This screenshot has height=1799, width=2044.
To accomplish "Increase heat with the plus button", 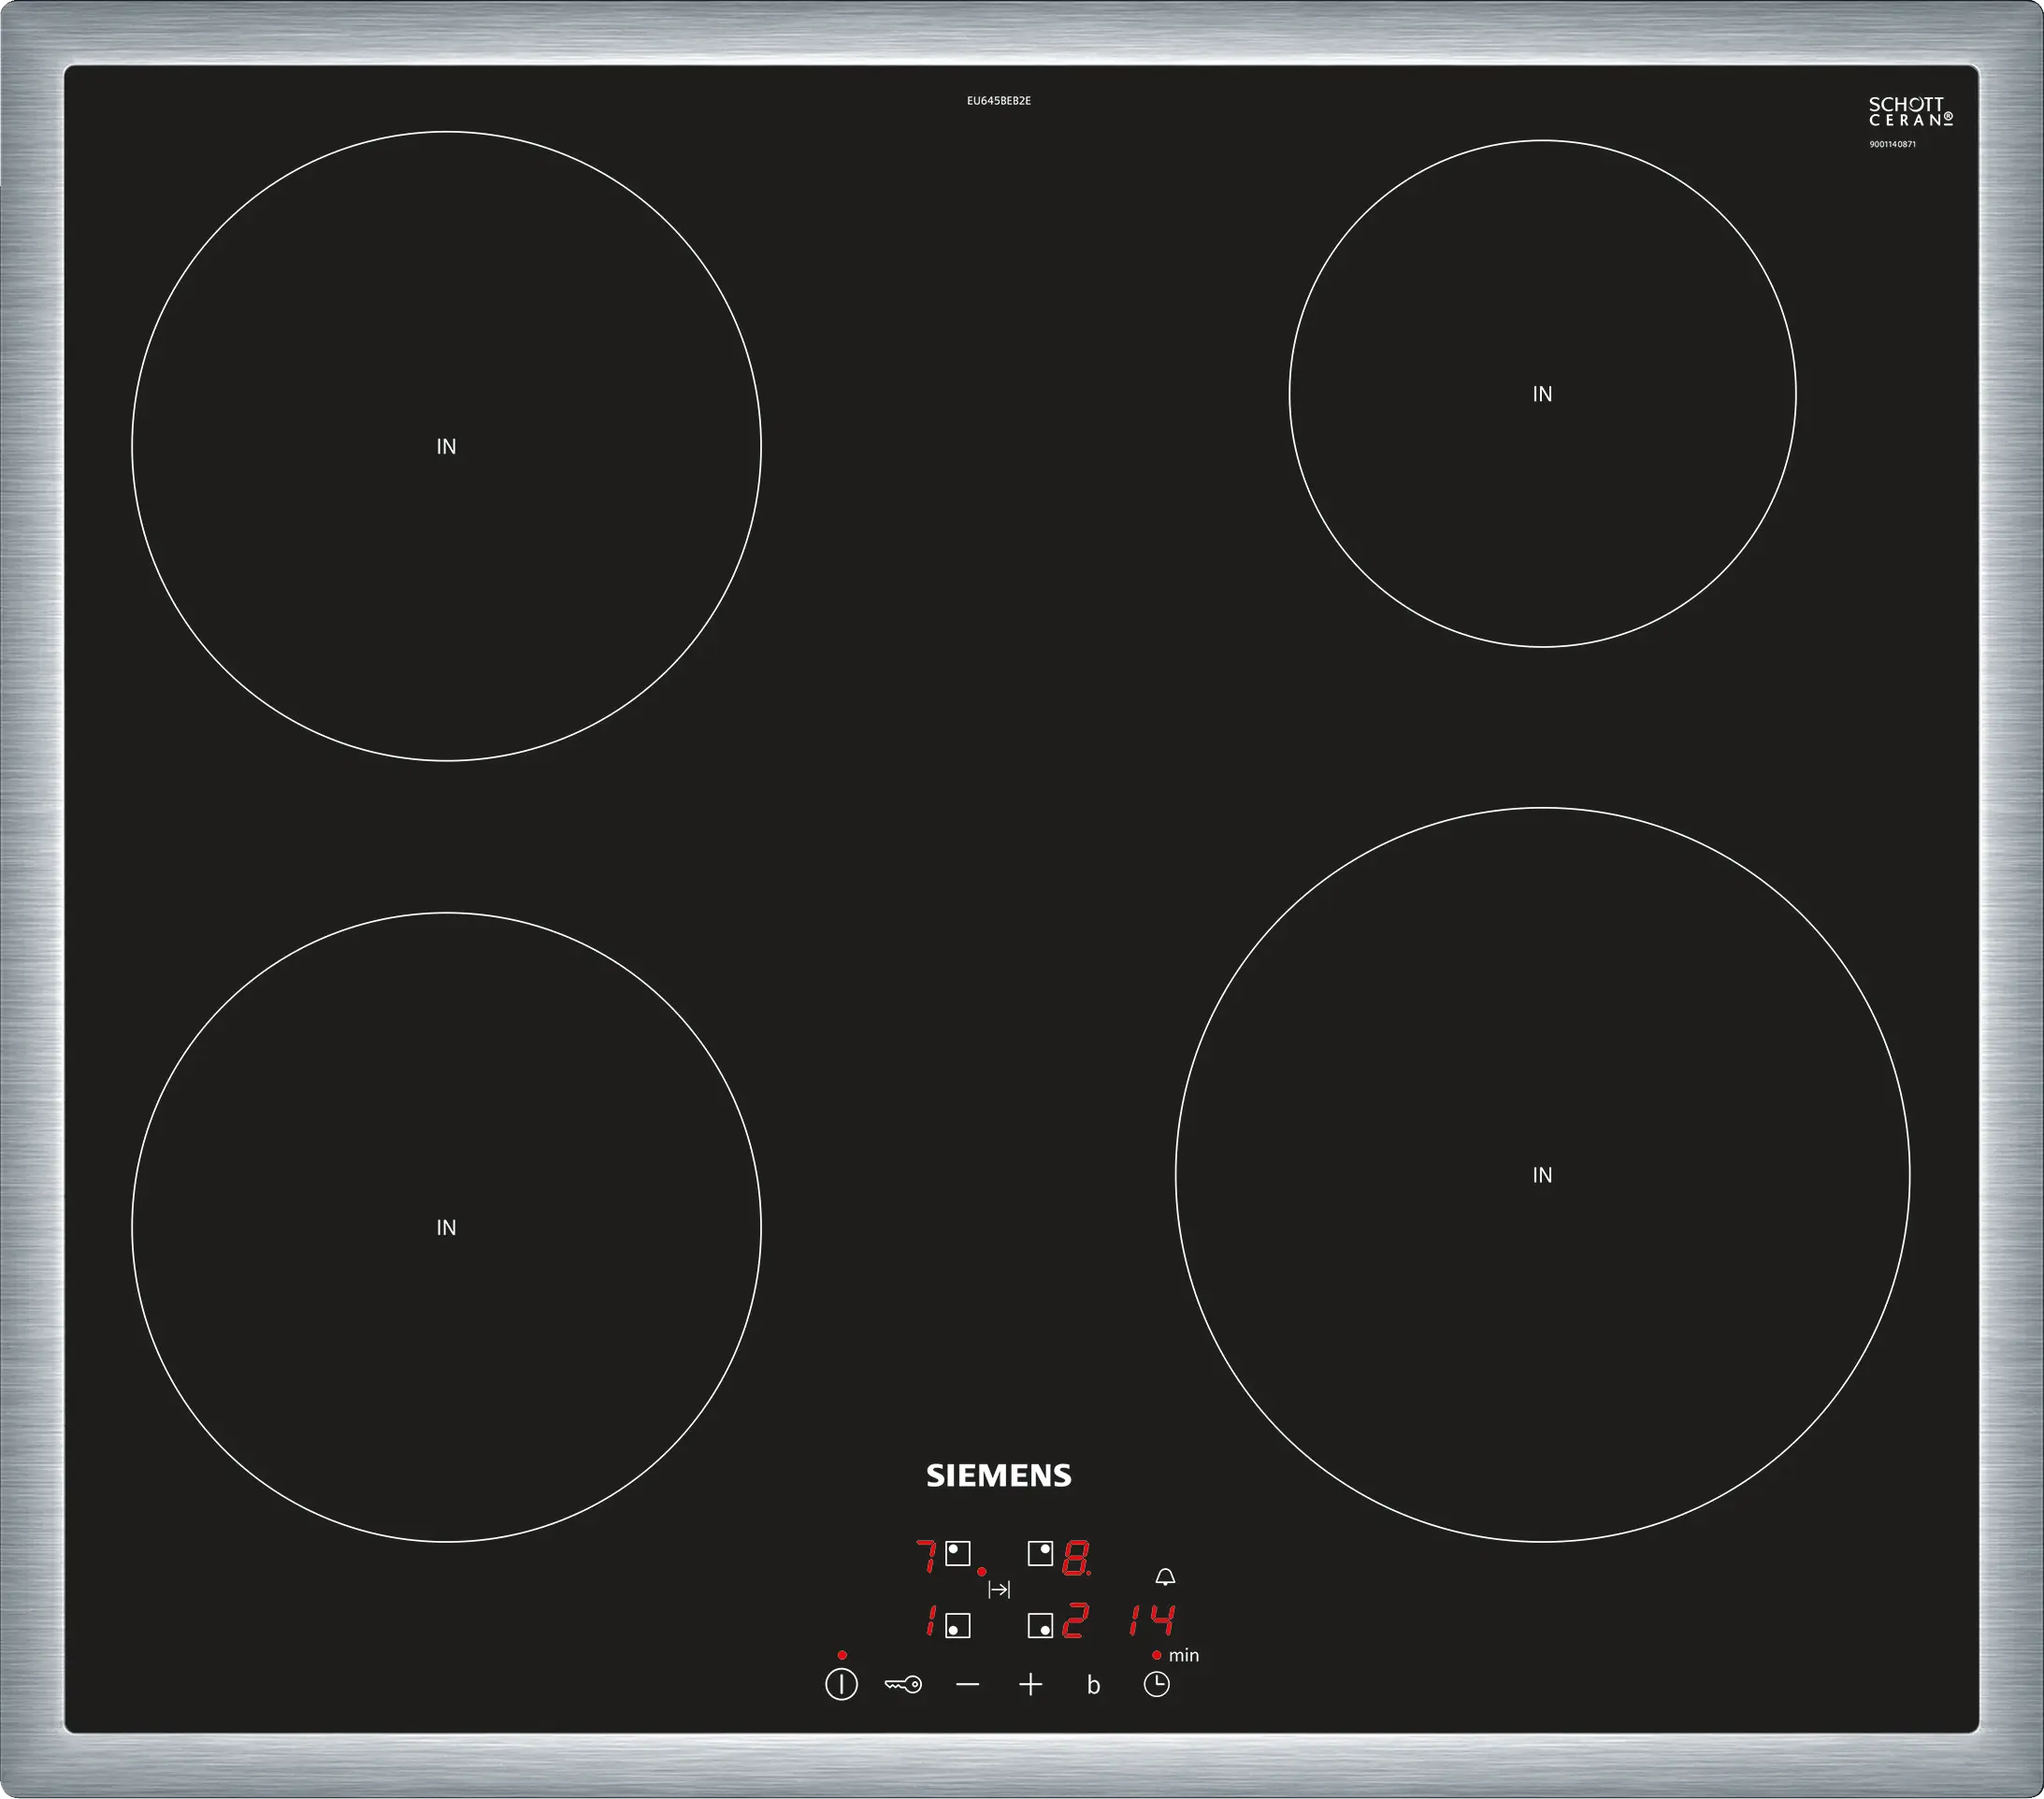I will click(1030, 1685).
